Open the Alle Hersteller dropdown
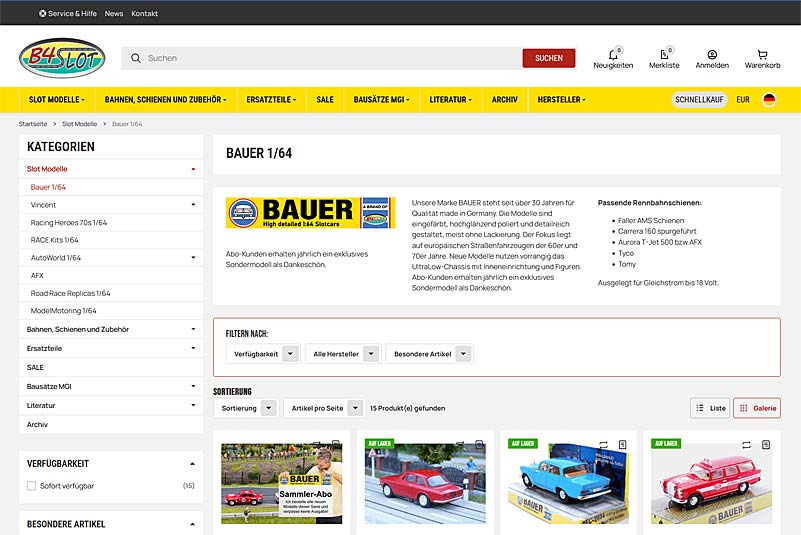Viewport: 801px width, 535px height. pyautogui.click(x=343, y=354)
